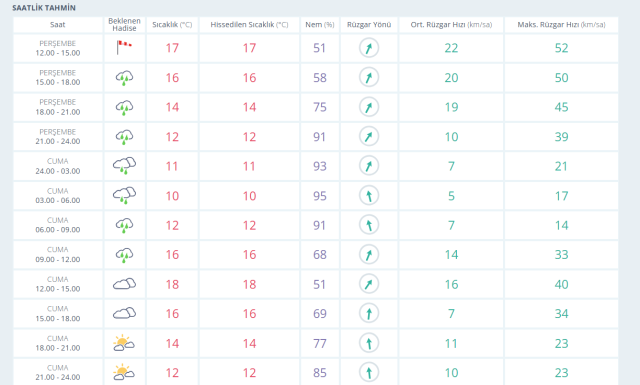This screenshot has height=385, width=640.
Task: Click the 'Hissedilen Sıcaklık (°C)' column header
Action: (249, 24)
